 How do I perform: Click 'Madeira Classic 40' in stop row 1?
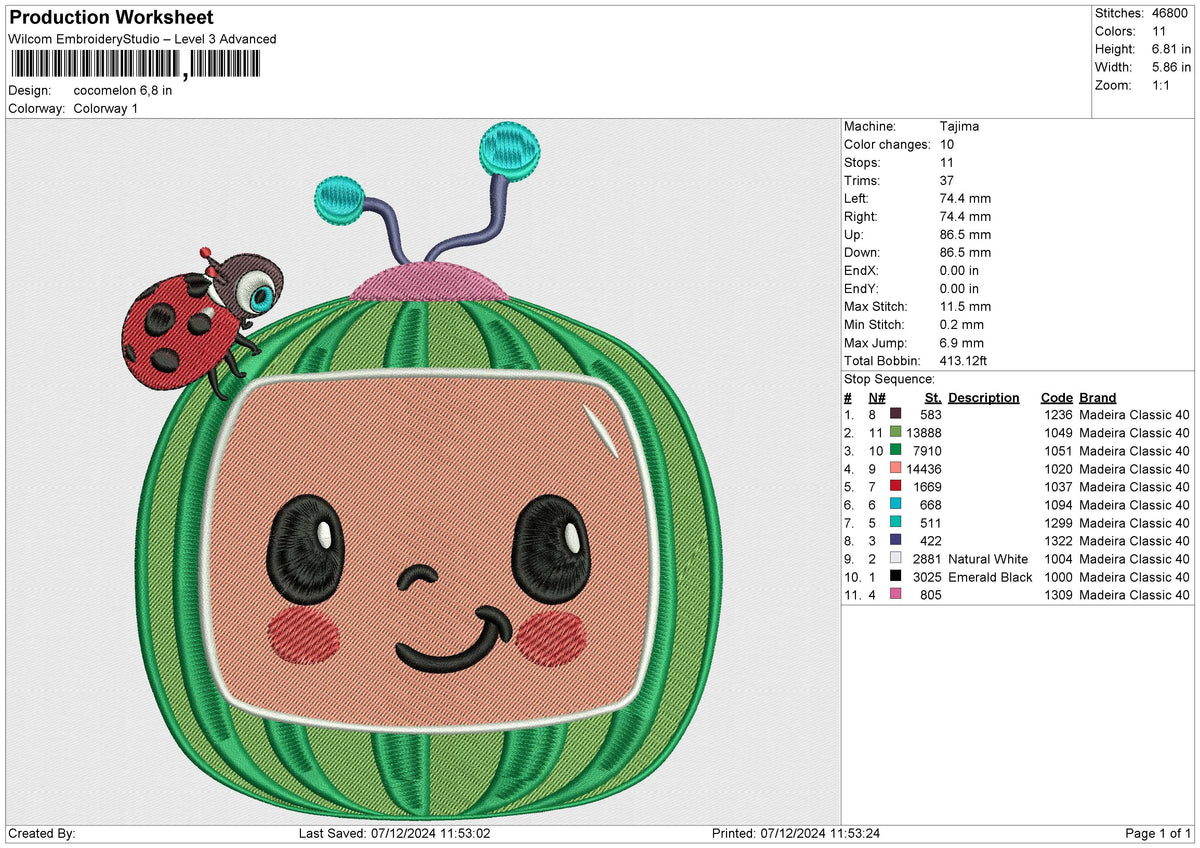tap(1135, 414)
